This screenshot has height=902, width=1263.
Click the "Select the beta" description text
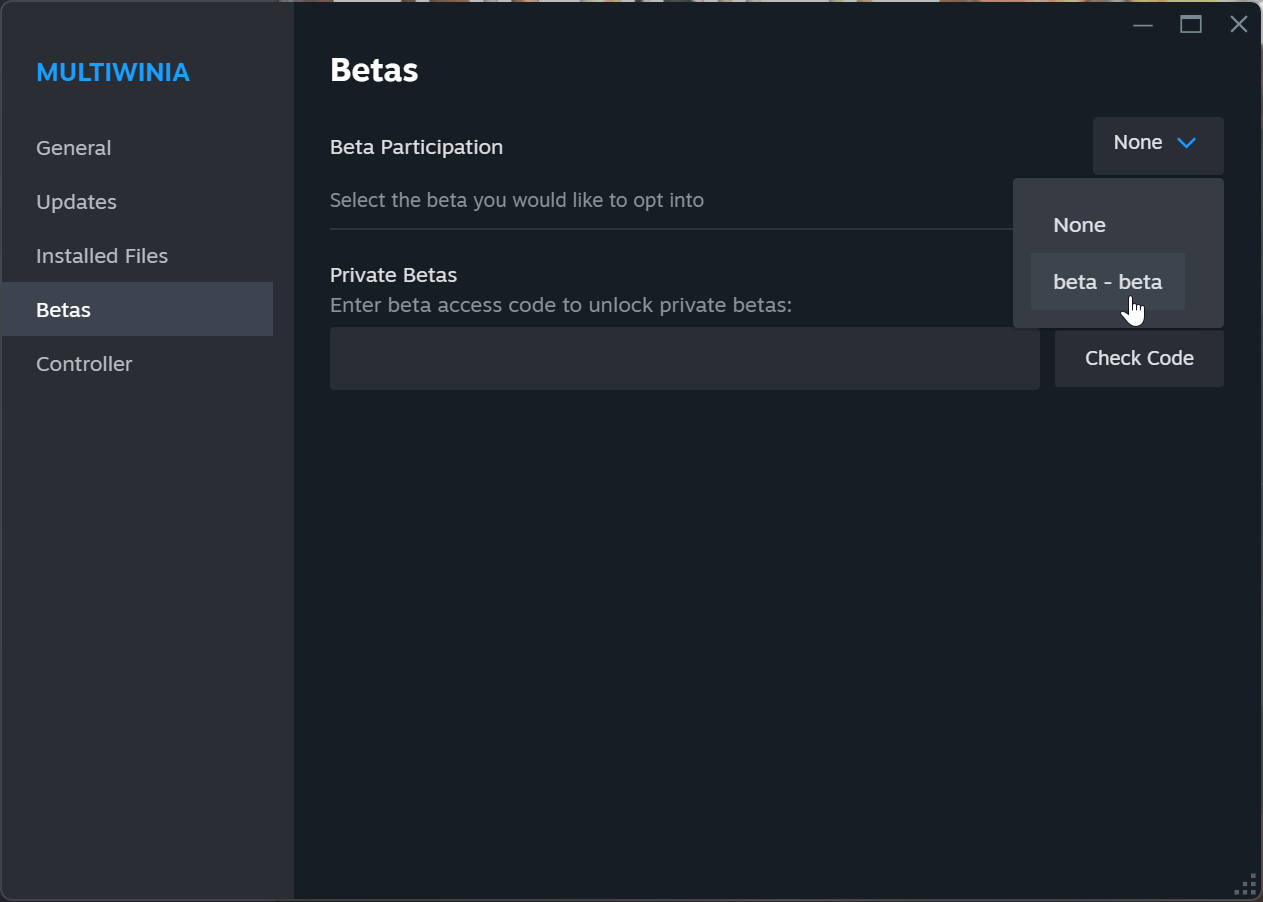[x=516, y=200]
